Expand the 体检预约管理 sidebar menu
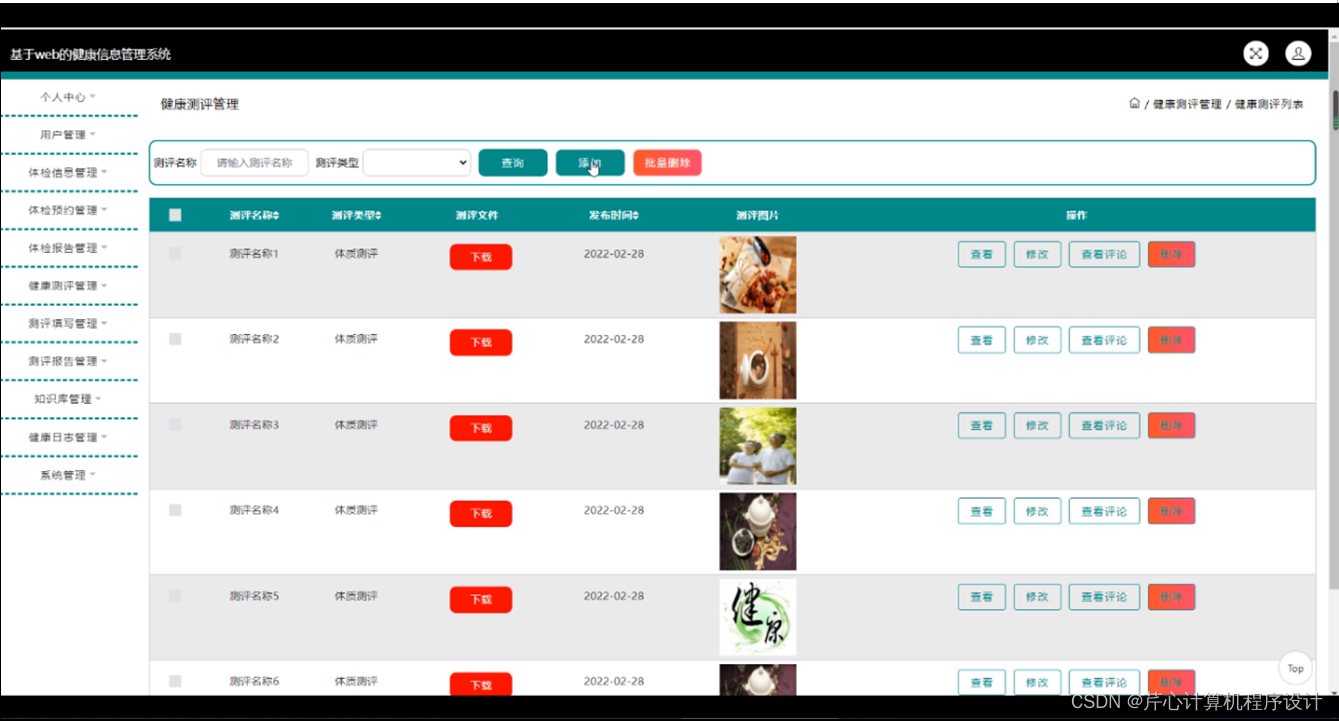This screenshot has width=1339, height=721. tap(68, 211)
